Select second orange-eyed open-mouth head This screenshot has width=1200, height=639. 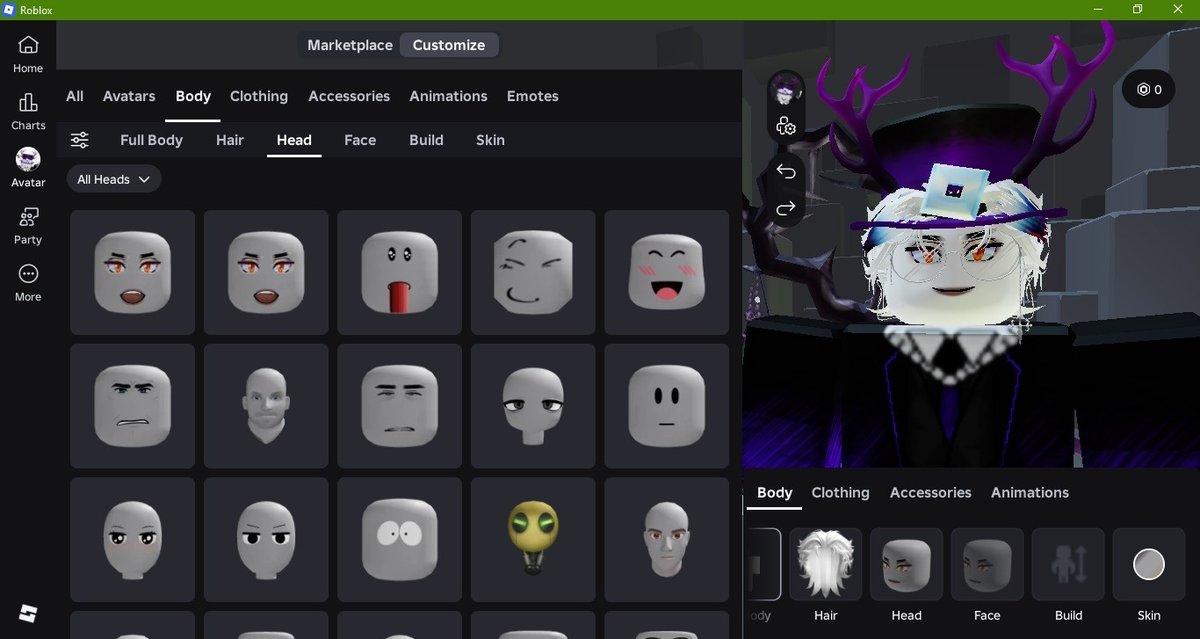tap(266, 272)
